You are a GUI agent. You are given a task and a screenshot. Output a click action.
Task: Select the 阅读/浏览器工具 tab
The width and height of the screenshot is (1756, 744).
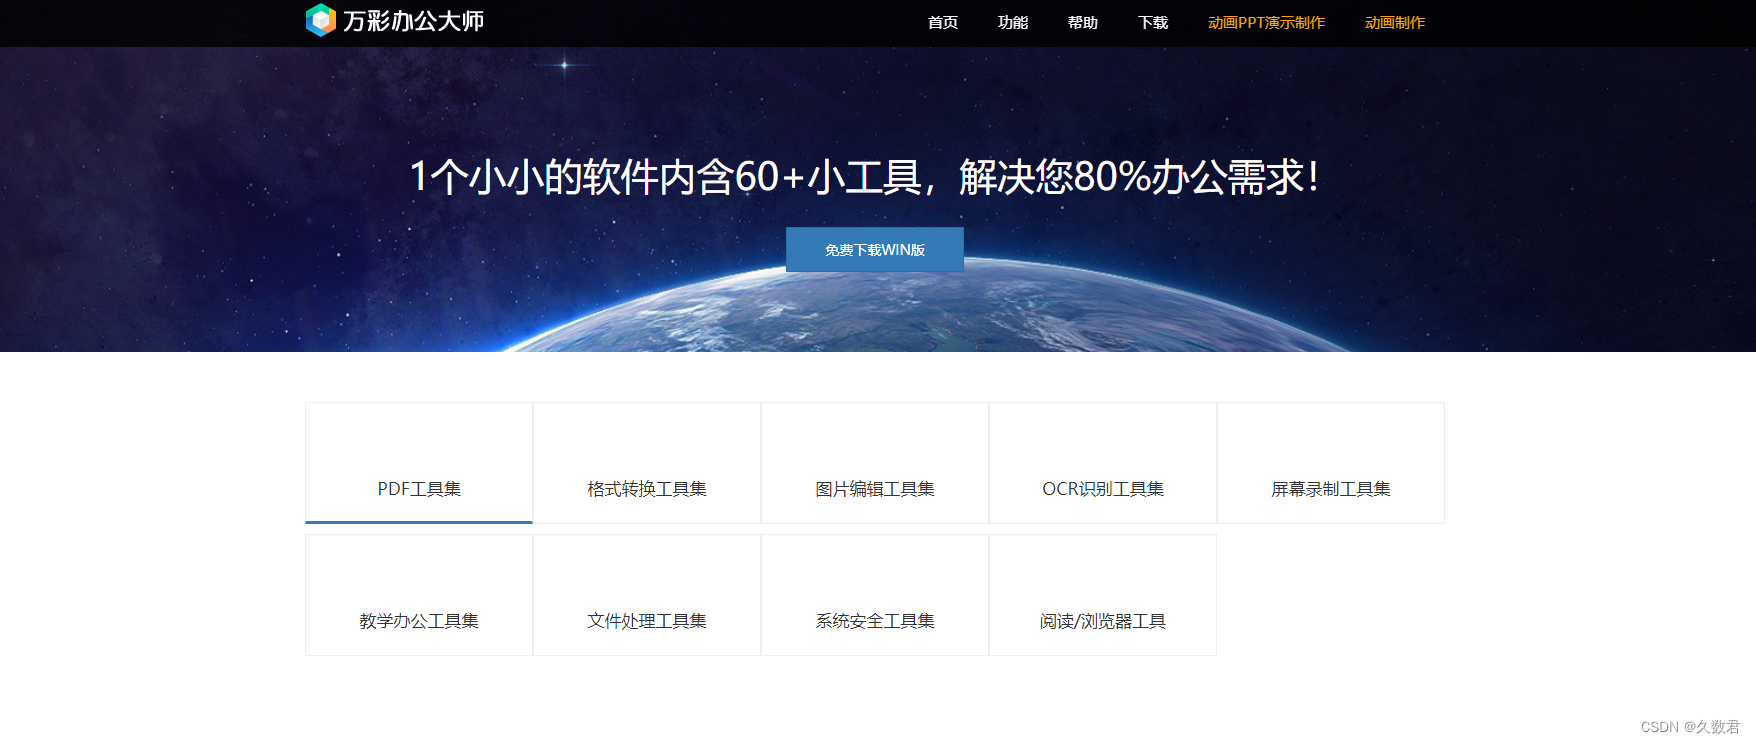point(1103,595)
